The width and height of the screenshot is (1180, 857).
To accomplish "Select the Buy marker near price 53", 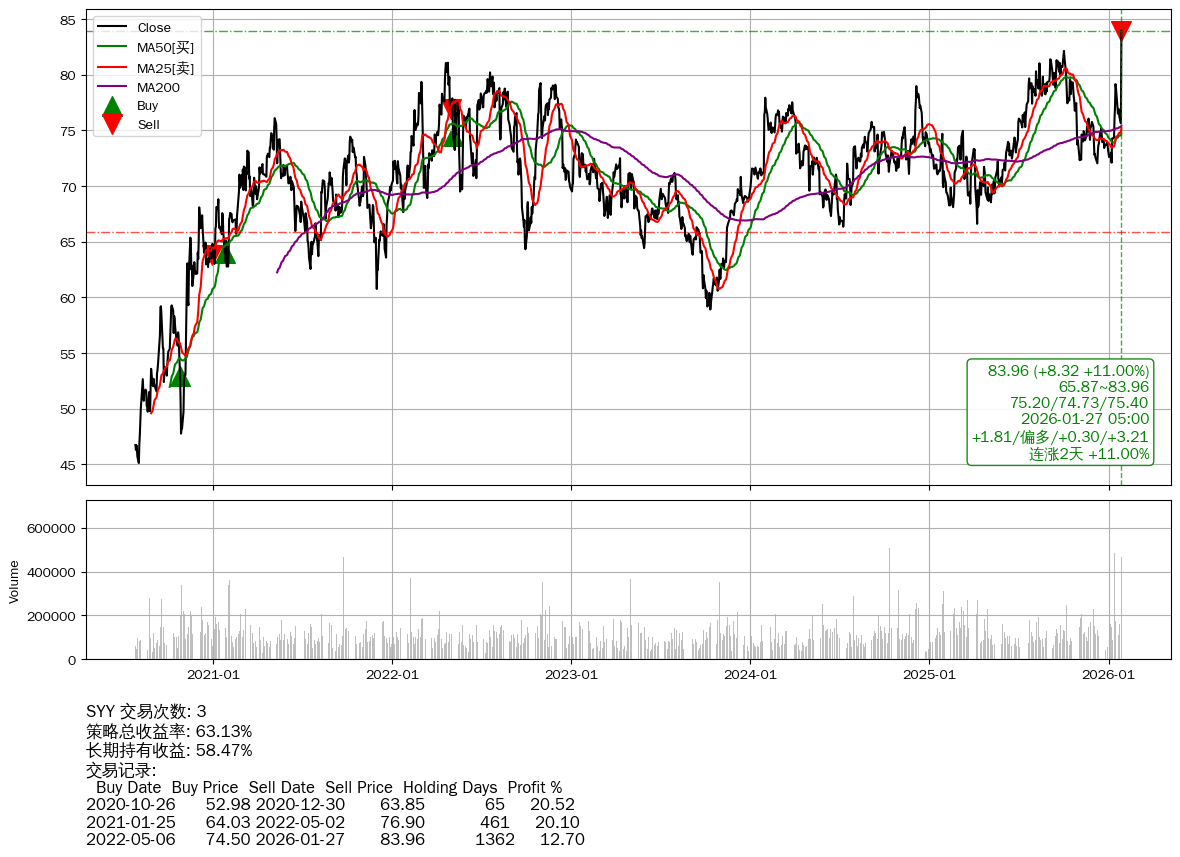I will pyautogui.click(x=179, y=376).
